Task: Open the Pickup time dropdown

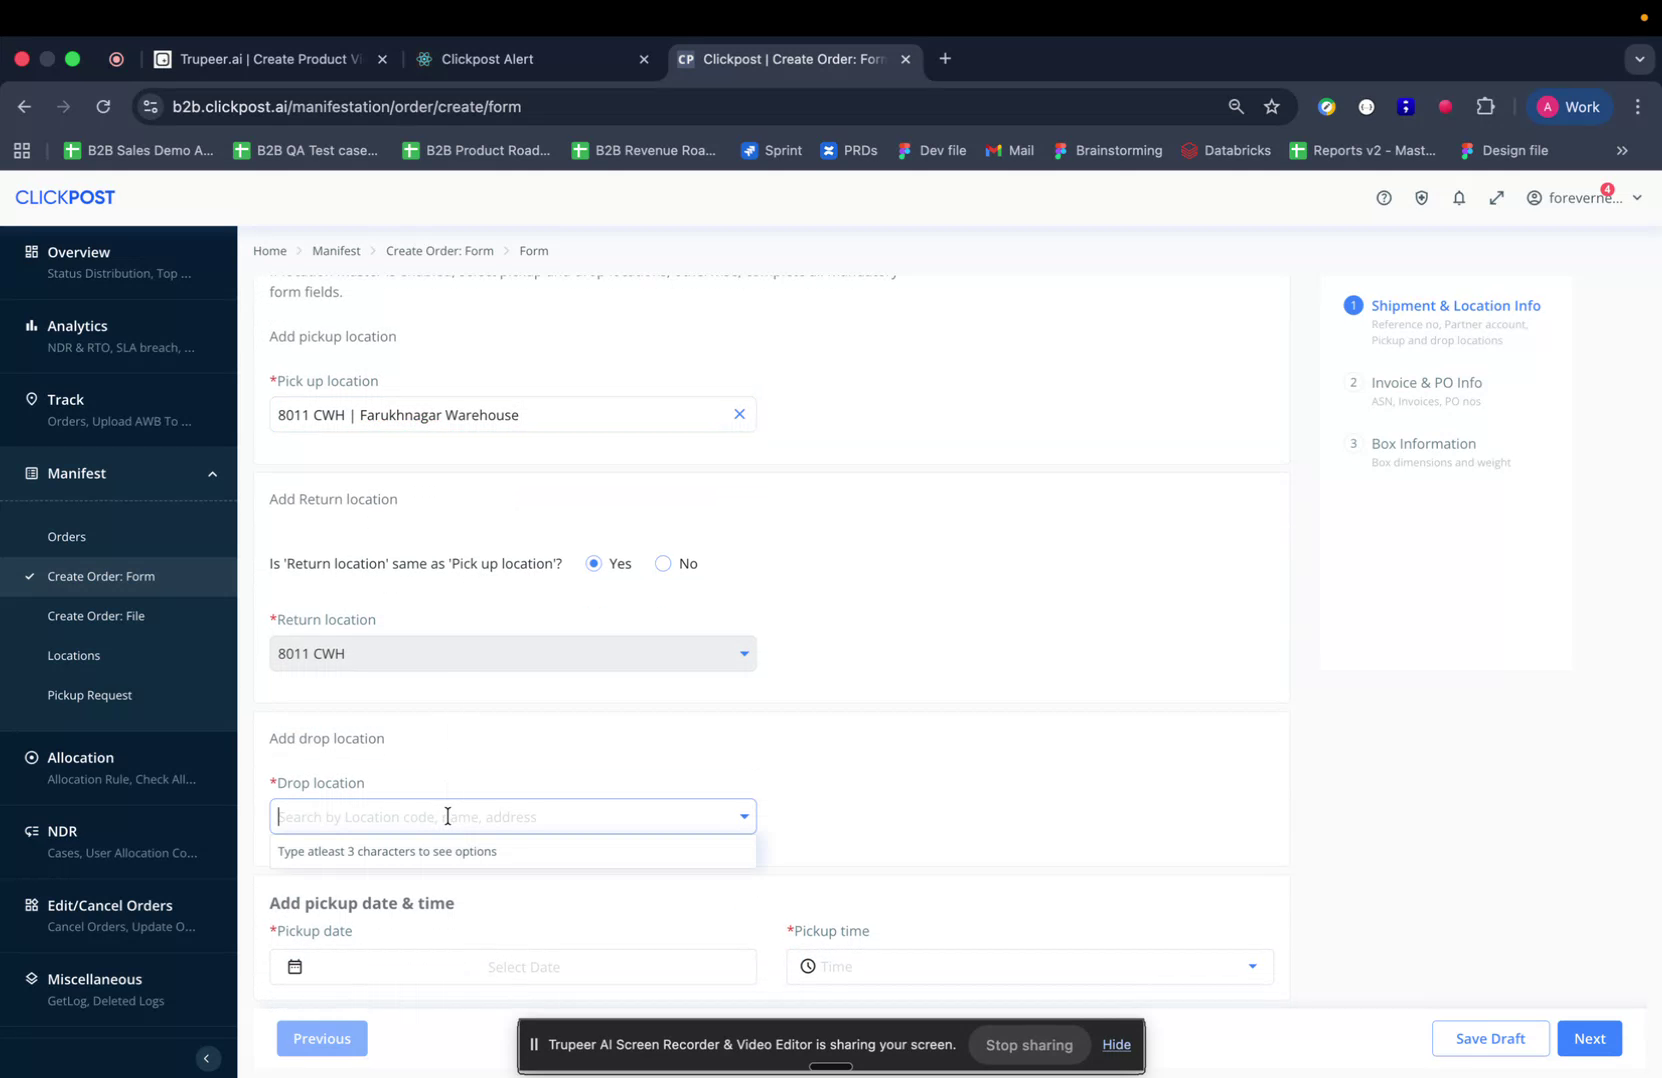Action: pyautogui.click(x=1251, y=966)
